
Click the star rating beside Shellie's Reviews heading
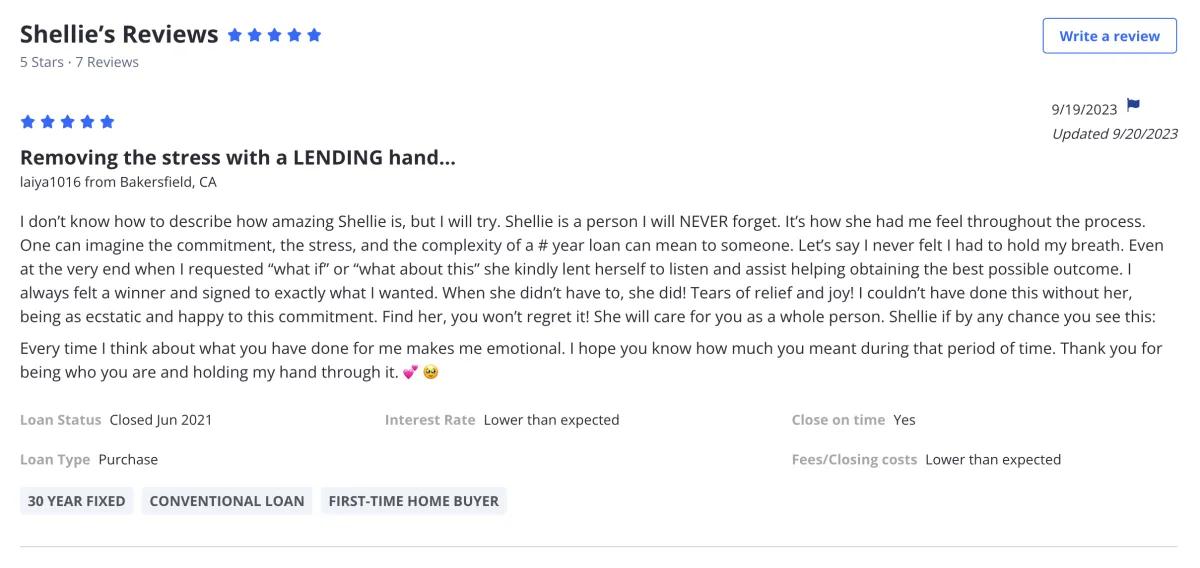[x=274, y=35]
